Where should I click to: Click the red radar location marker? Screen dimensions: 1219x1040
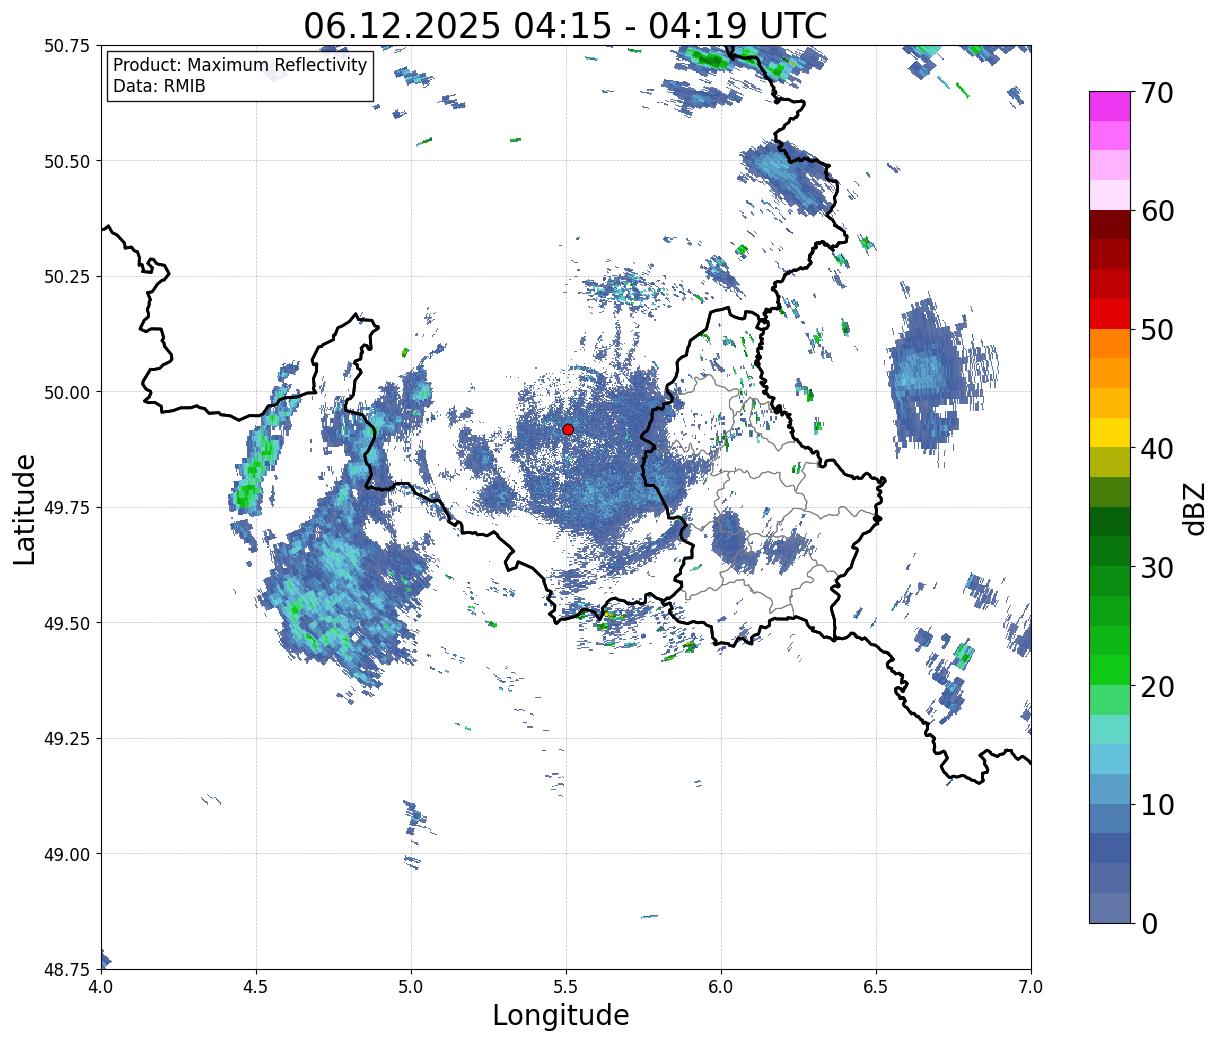click(x=567, y=429)
